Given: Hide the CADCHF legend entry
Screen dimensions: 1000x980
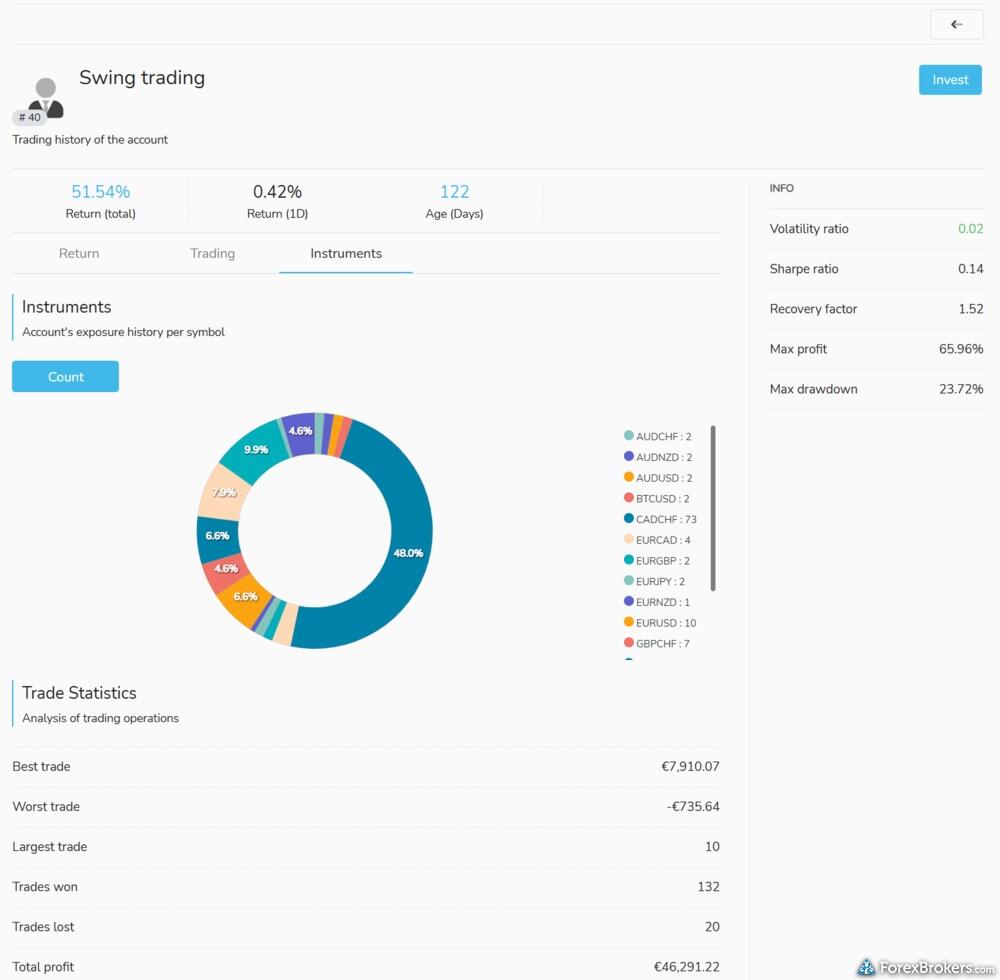Looking at the screenshot, I should [x=666, y=519].
